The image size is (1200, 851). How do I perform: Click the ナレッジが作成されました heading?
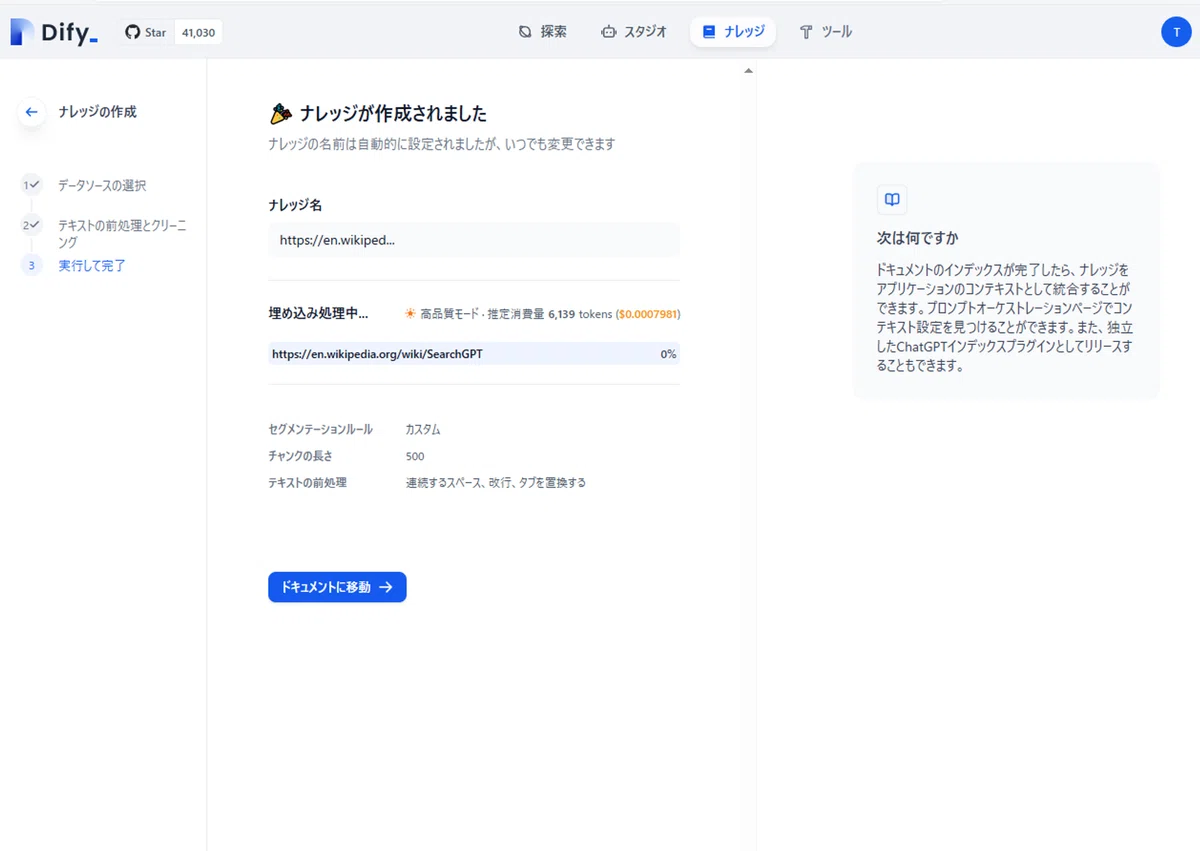click(393, 113)
